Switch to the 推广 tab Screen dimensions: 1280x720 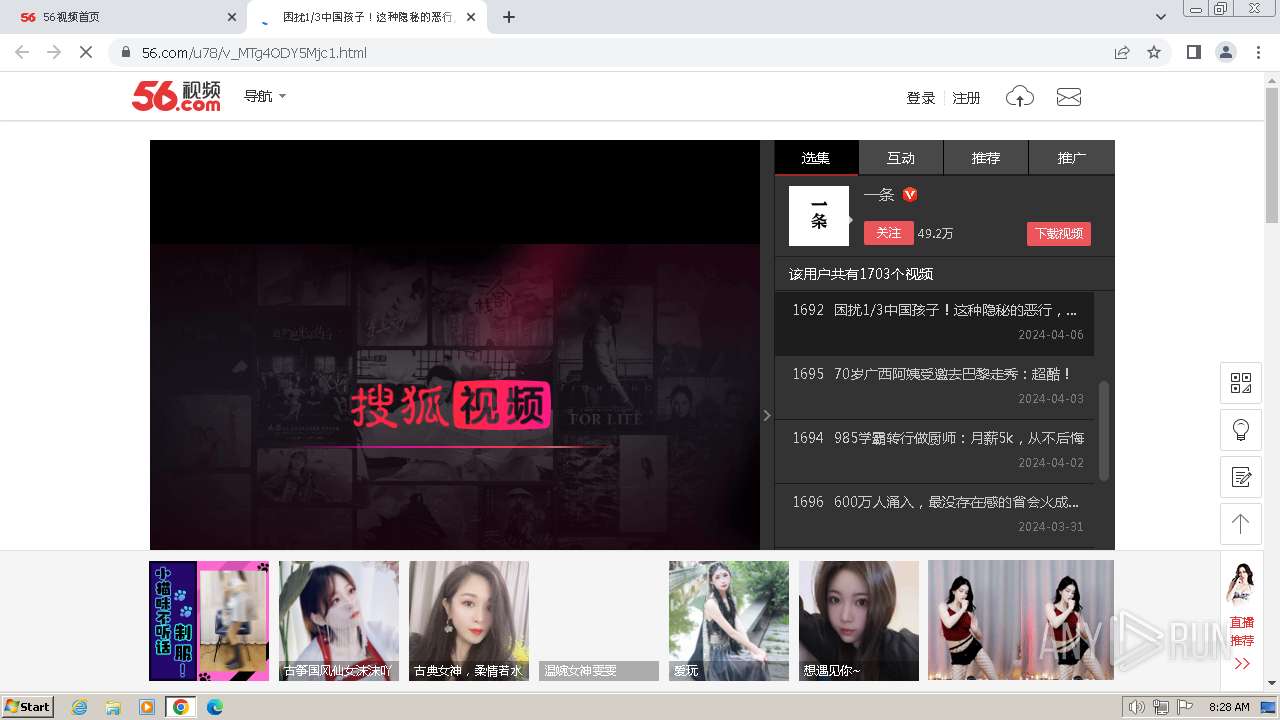point(1072,158)
